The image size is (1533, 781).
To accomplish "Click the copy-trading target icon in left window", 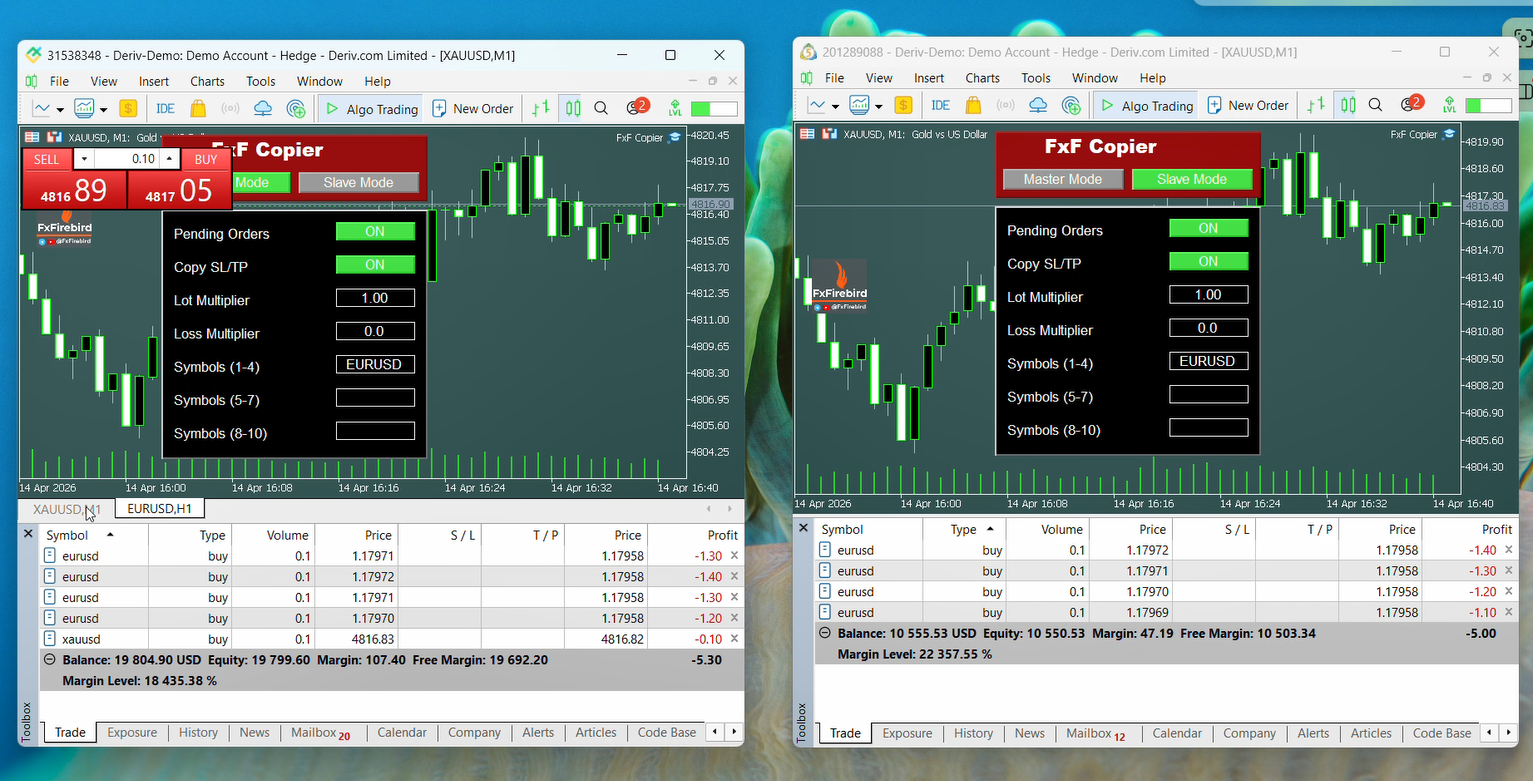I will (x=296, y=109).
